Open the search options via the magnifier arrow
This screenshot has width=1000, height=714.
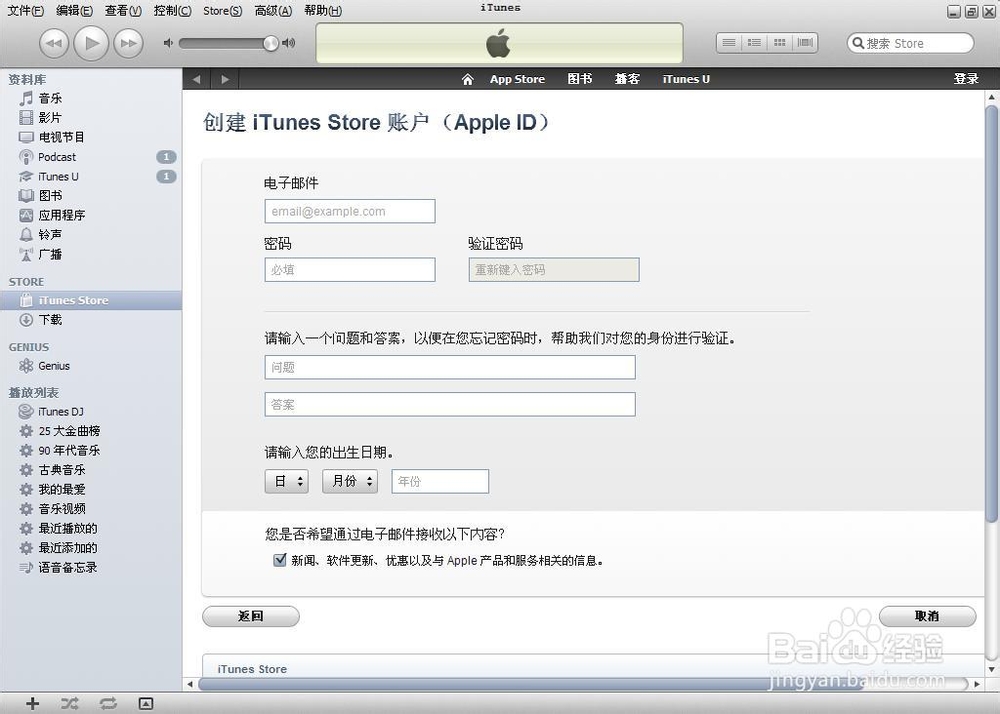860,43
